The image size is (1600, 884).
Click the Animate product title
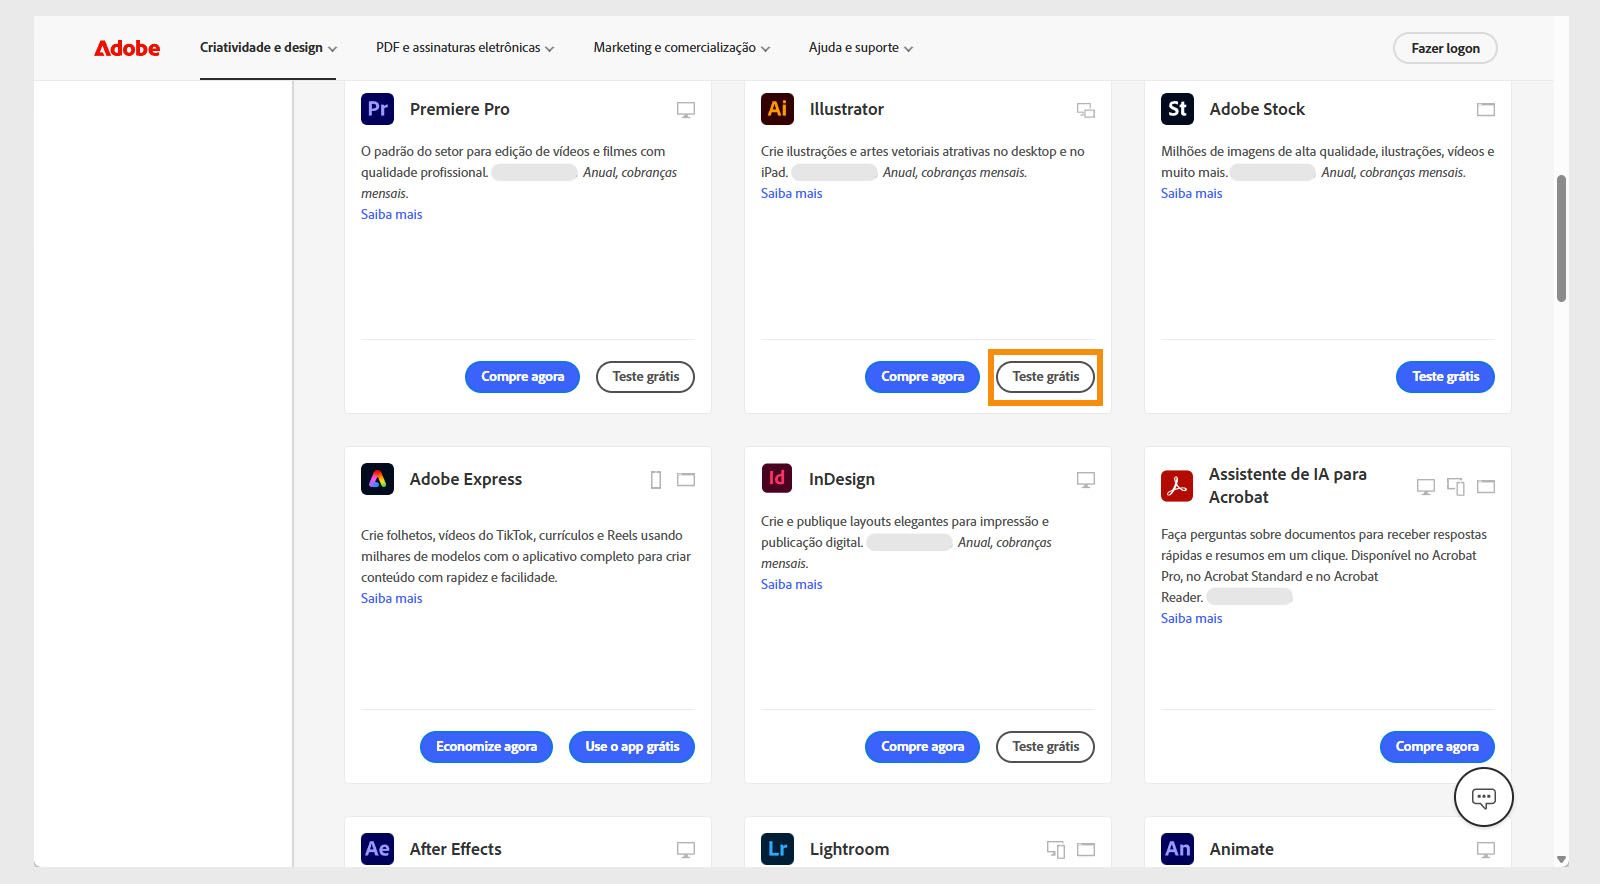[x=1242, y=850]
